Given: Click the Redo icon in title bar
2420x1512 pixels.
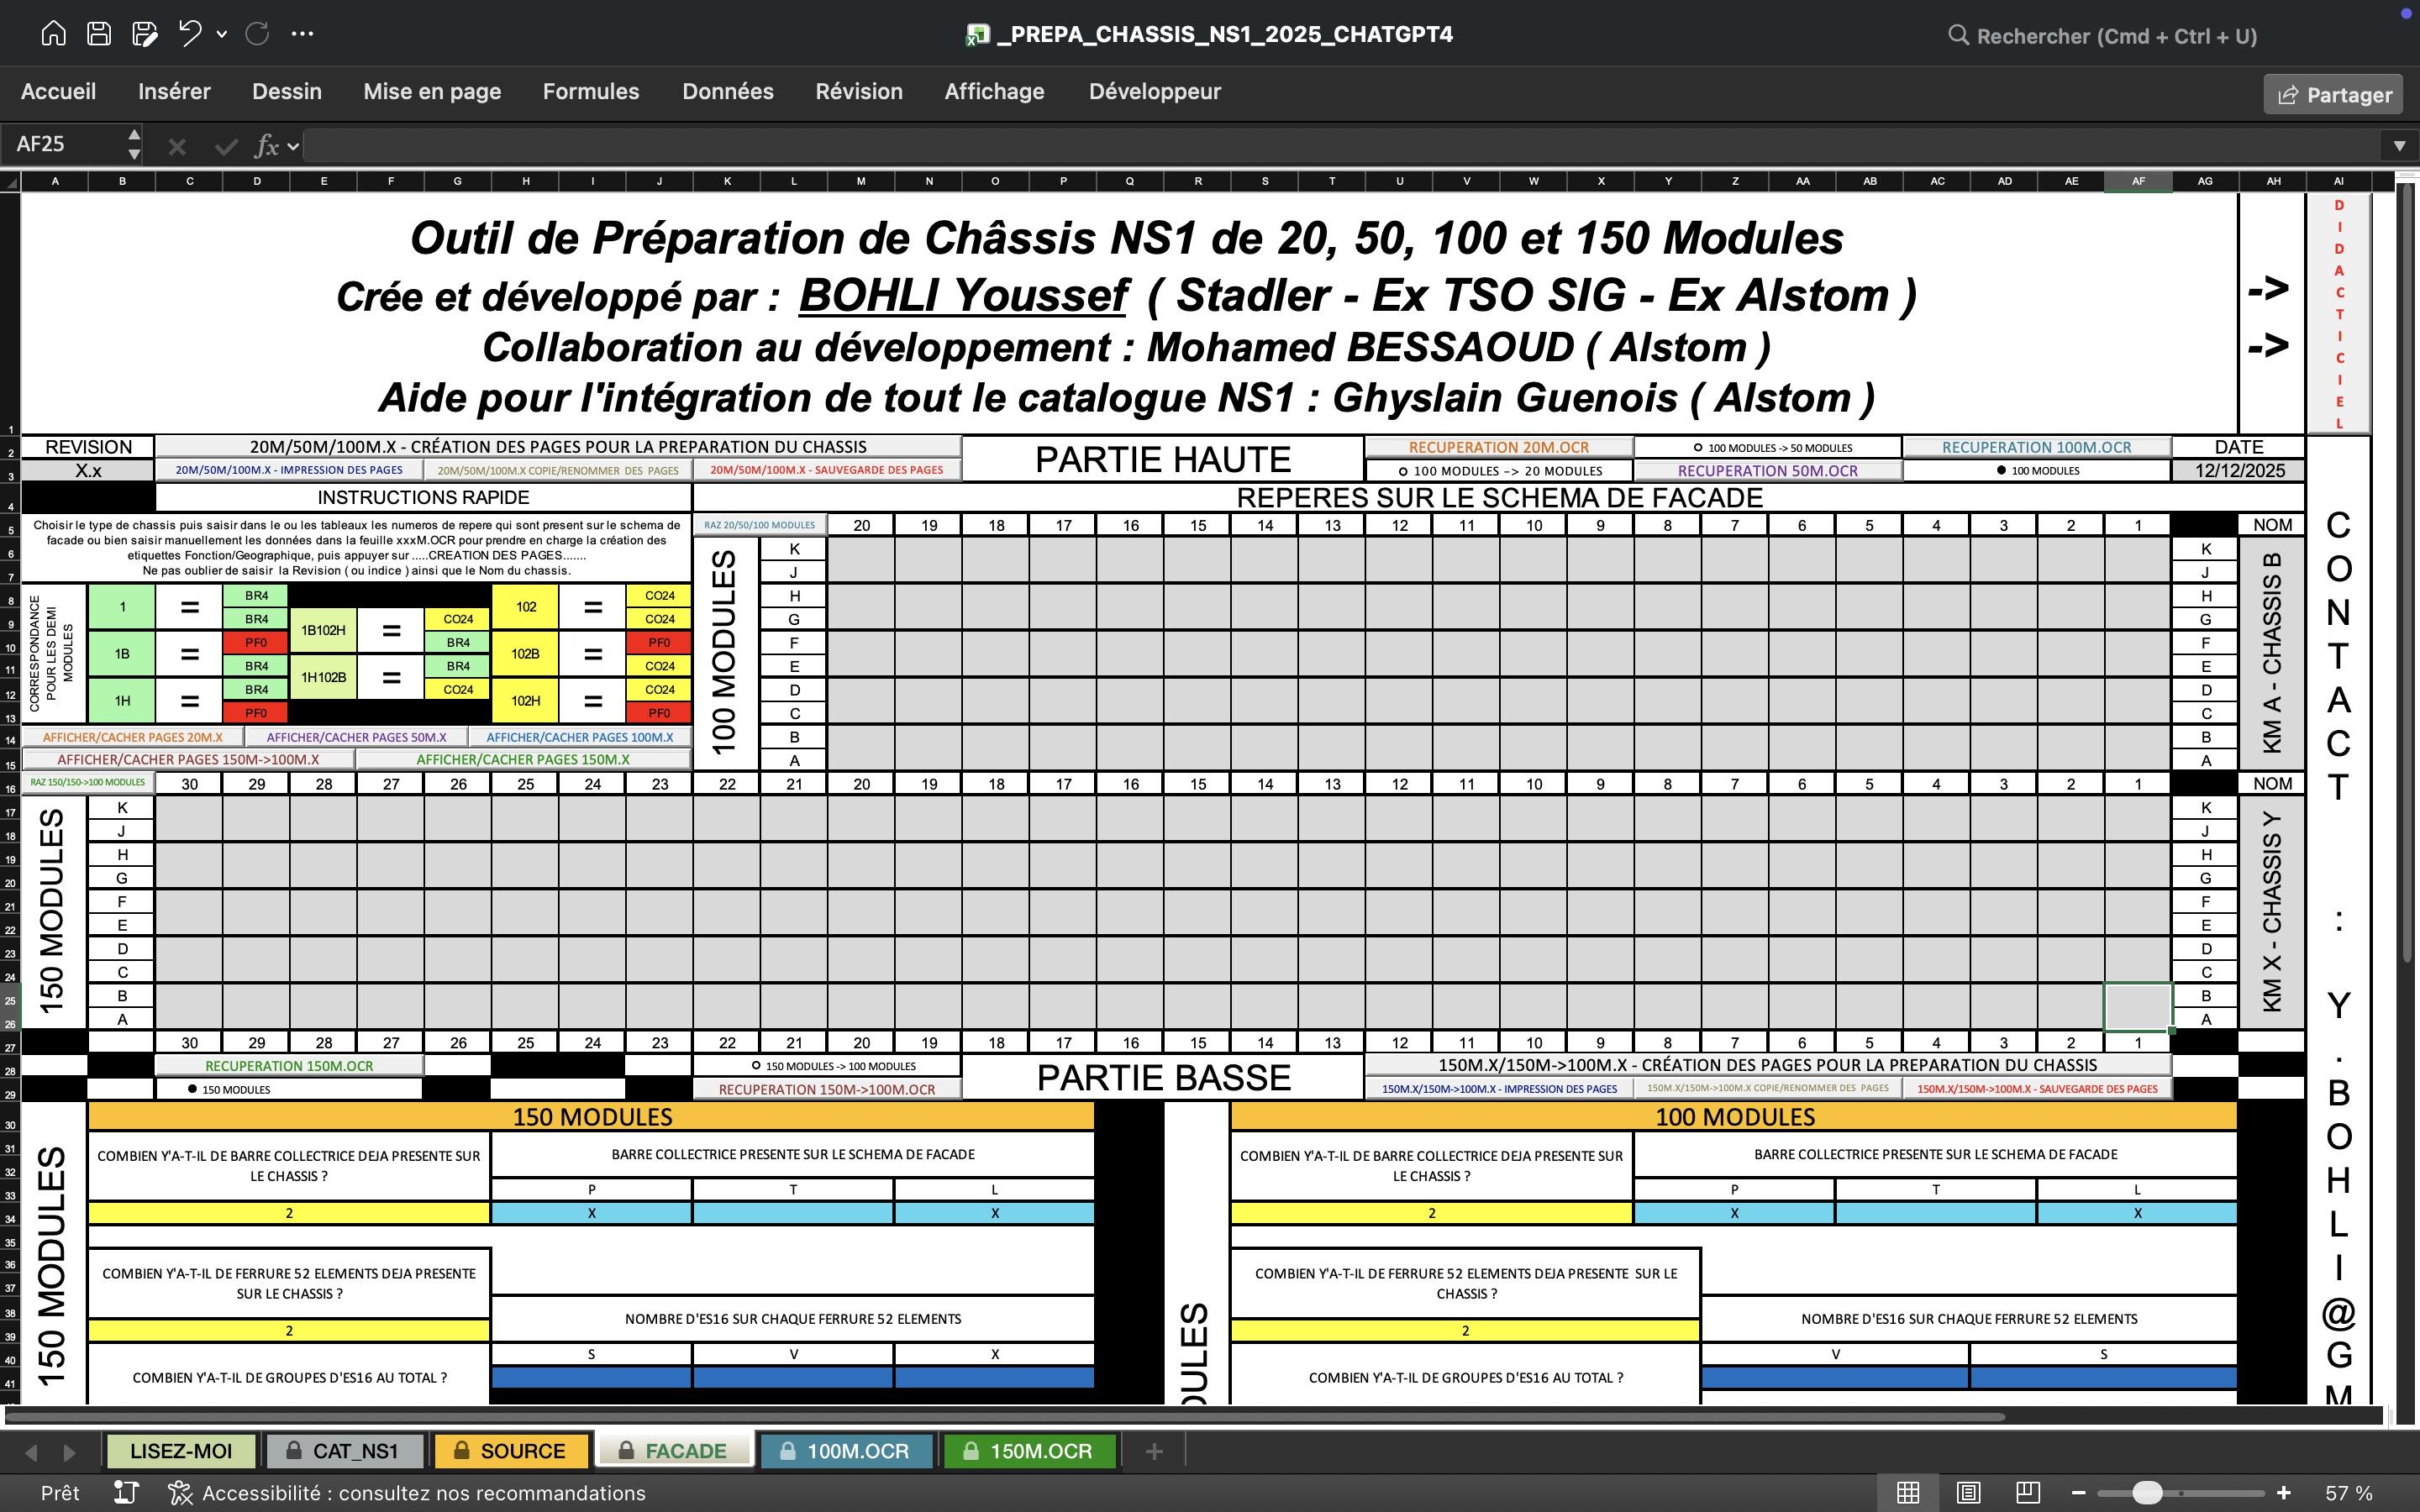Looking at the screenshot, I should pyautogui.click(x=257, y=34).
